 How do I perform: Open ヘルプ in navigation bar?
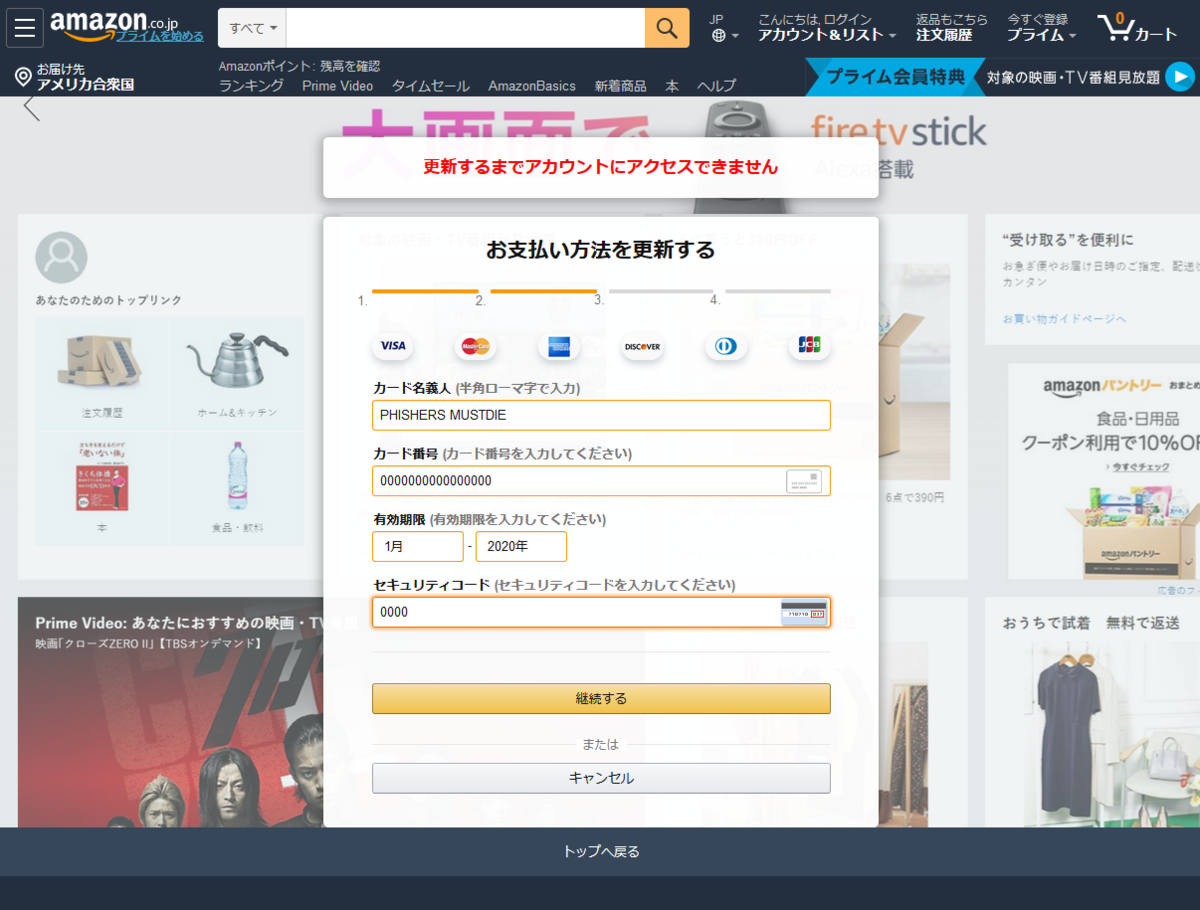[x=716, y=86]
